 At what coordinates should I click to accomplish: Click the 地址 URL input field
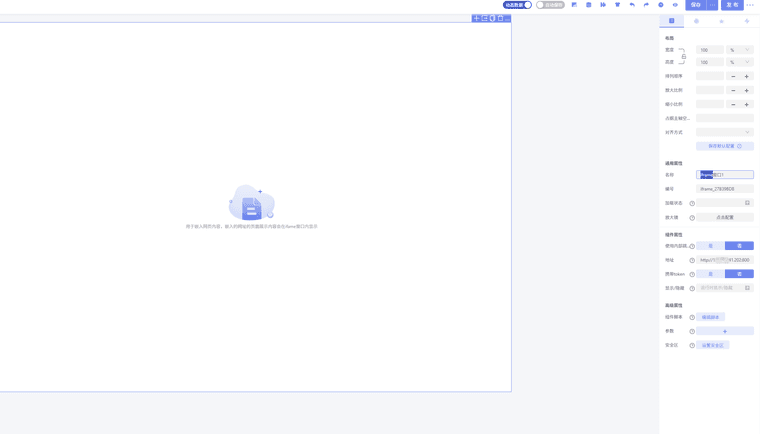click(725, 260)
